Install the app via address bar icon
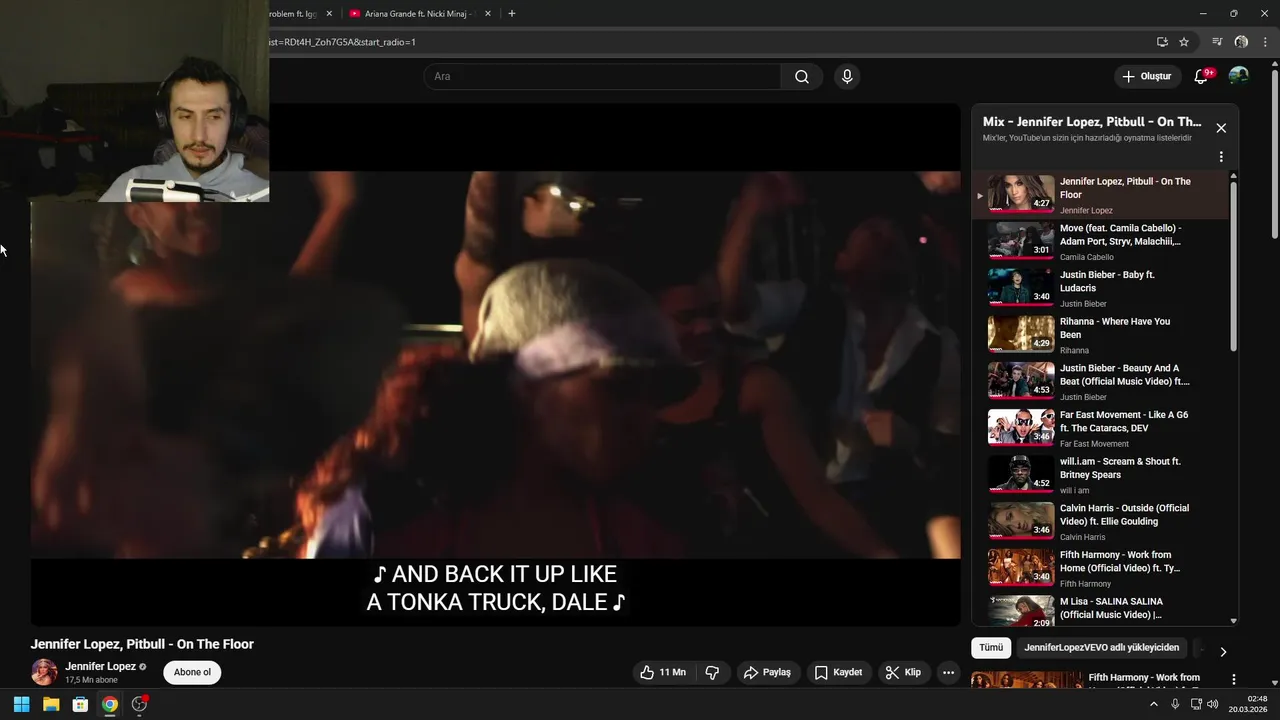The image size is (1280, 720). tap(1162, 42)
